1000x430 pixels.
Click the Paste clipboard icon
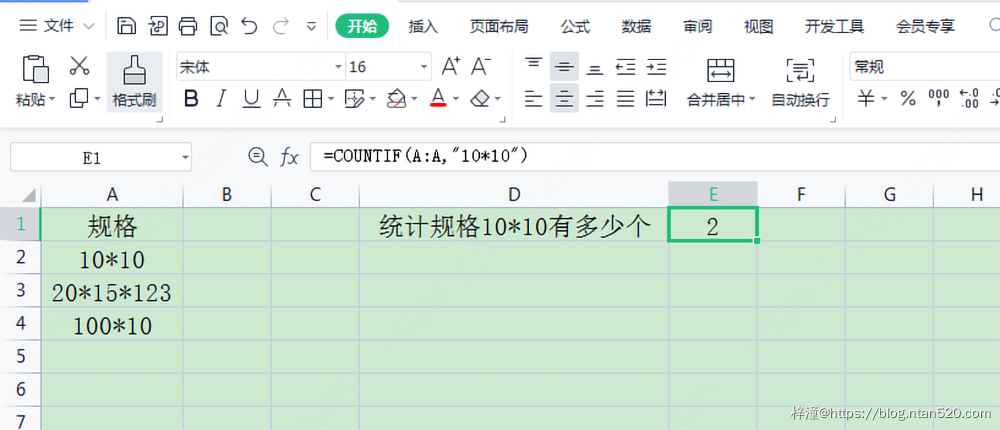35,68
